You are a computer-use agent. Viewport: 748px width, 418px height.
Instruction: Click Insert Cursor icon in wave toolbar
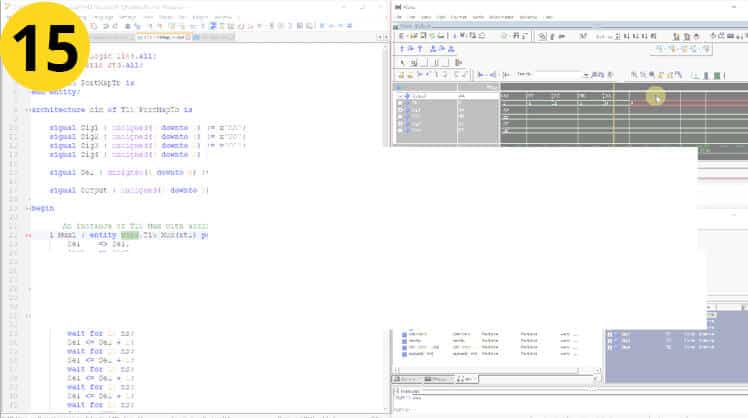[x=401, y=75]
